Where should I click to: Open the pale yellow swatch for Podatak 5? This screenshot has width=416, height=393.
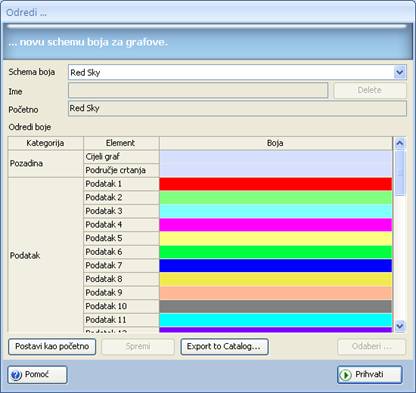click(x=276, y=238)
